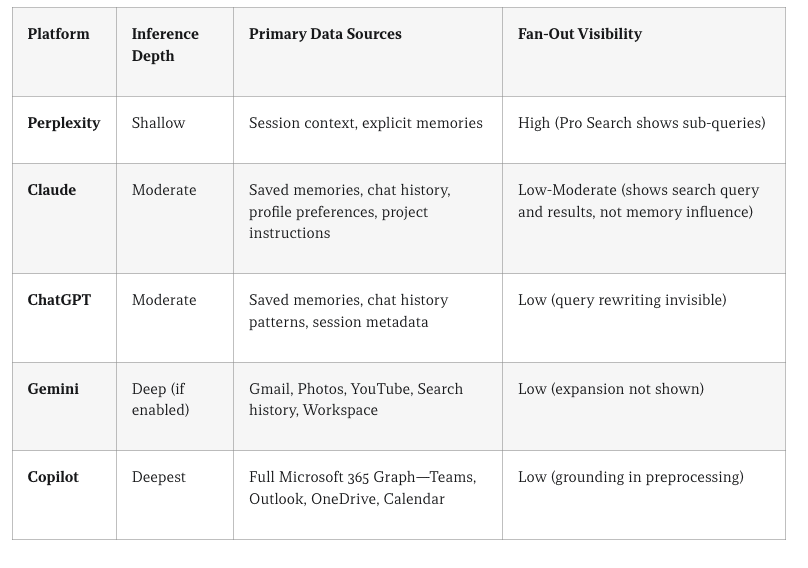
Task: Click "Low (expansion not shown)" cell
Action: 610,389
